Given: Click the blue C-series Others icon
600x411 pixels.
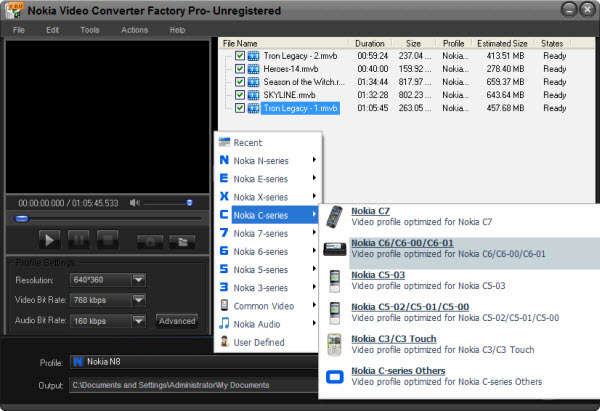Looking at the screenshot, I should click(334, 377).
